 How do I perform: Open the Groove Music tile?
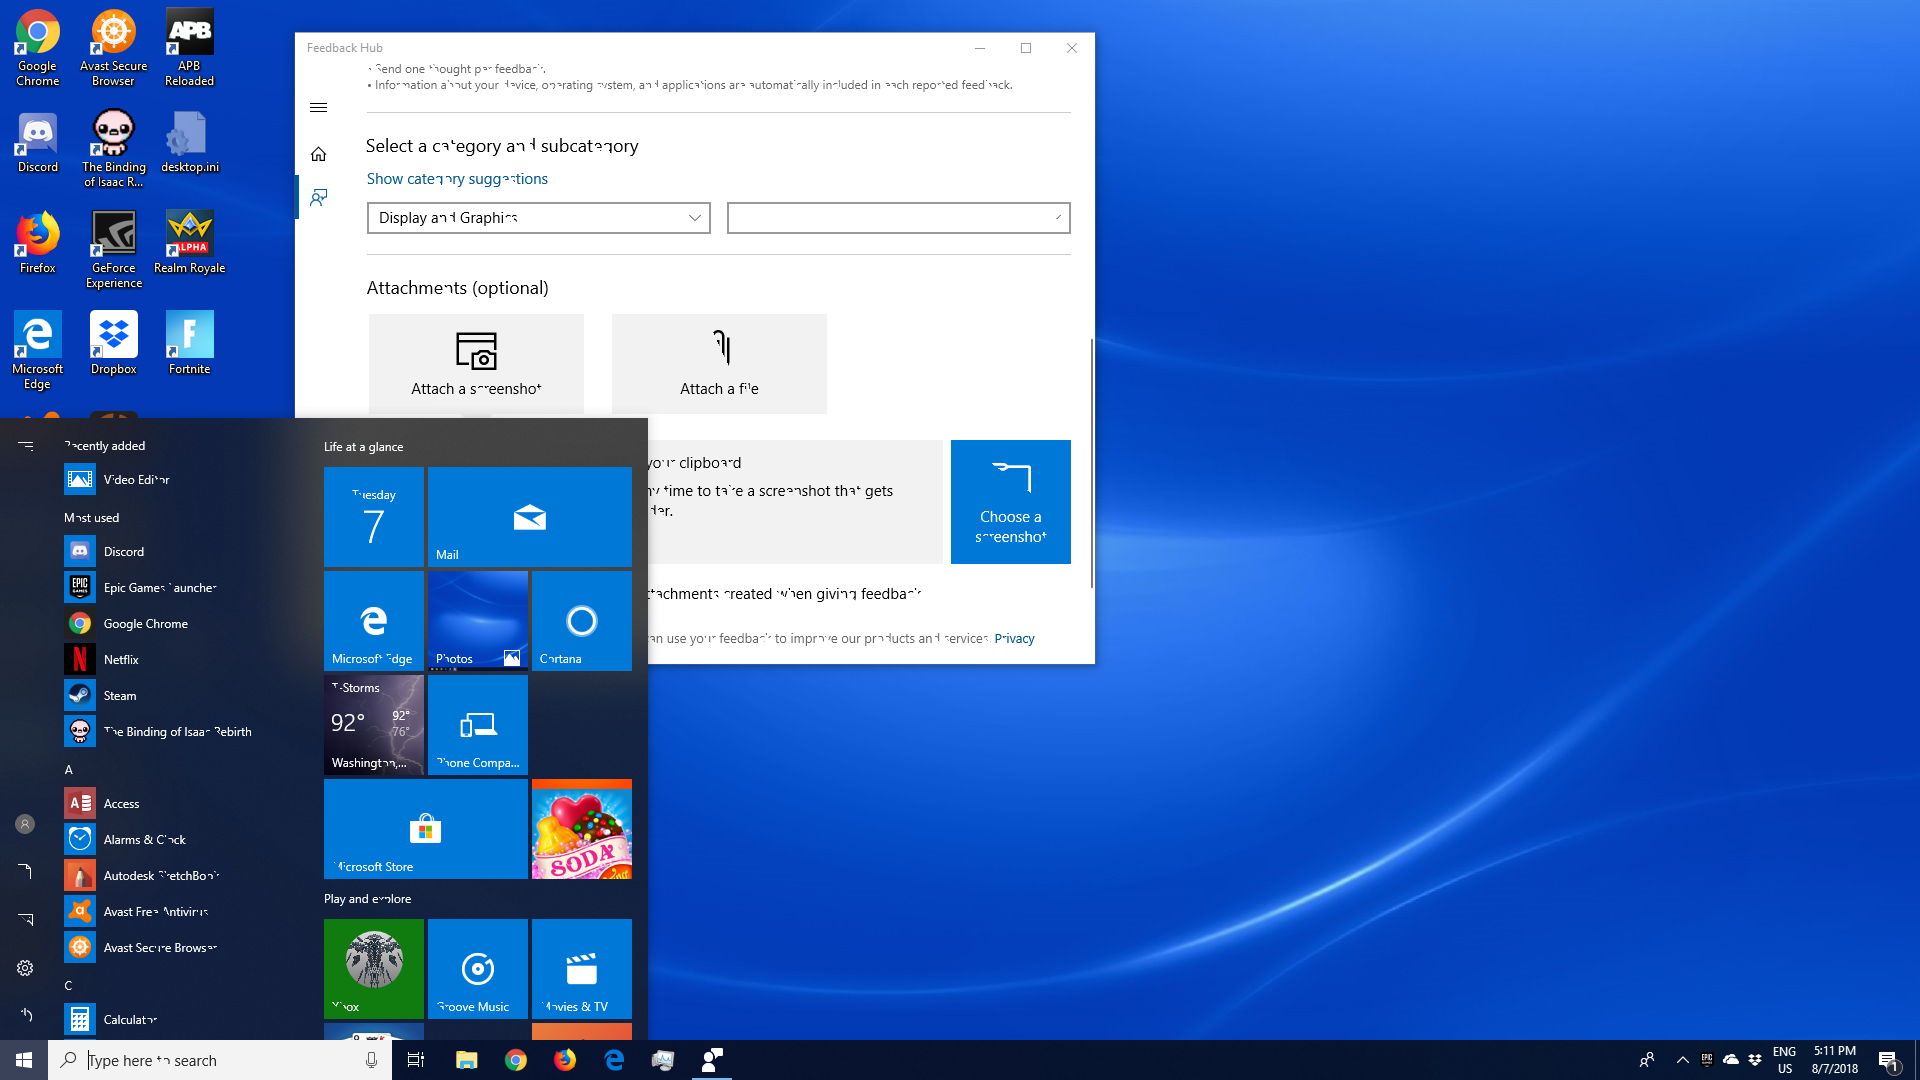(478, 969)
